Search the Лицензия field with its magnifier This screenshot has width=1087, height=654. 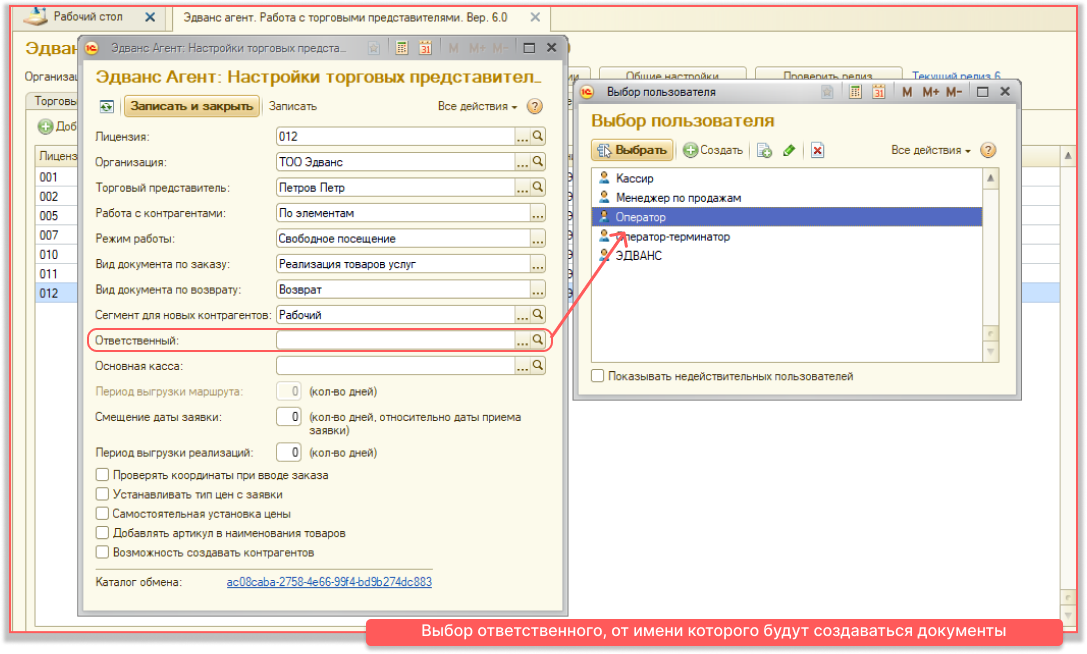[x=538, y=137]
